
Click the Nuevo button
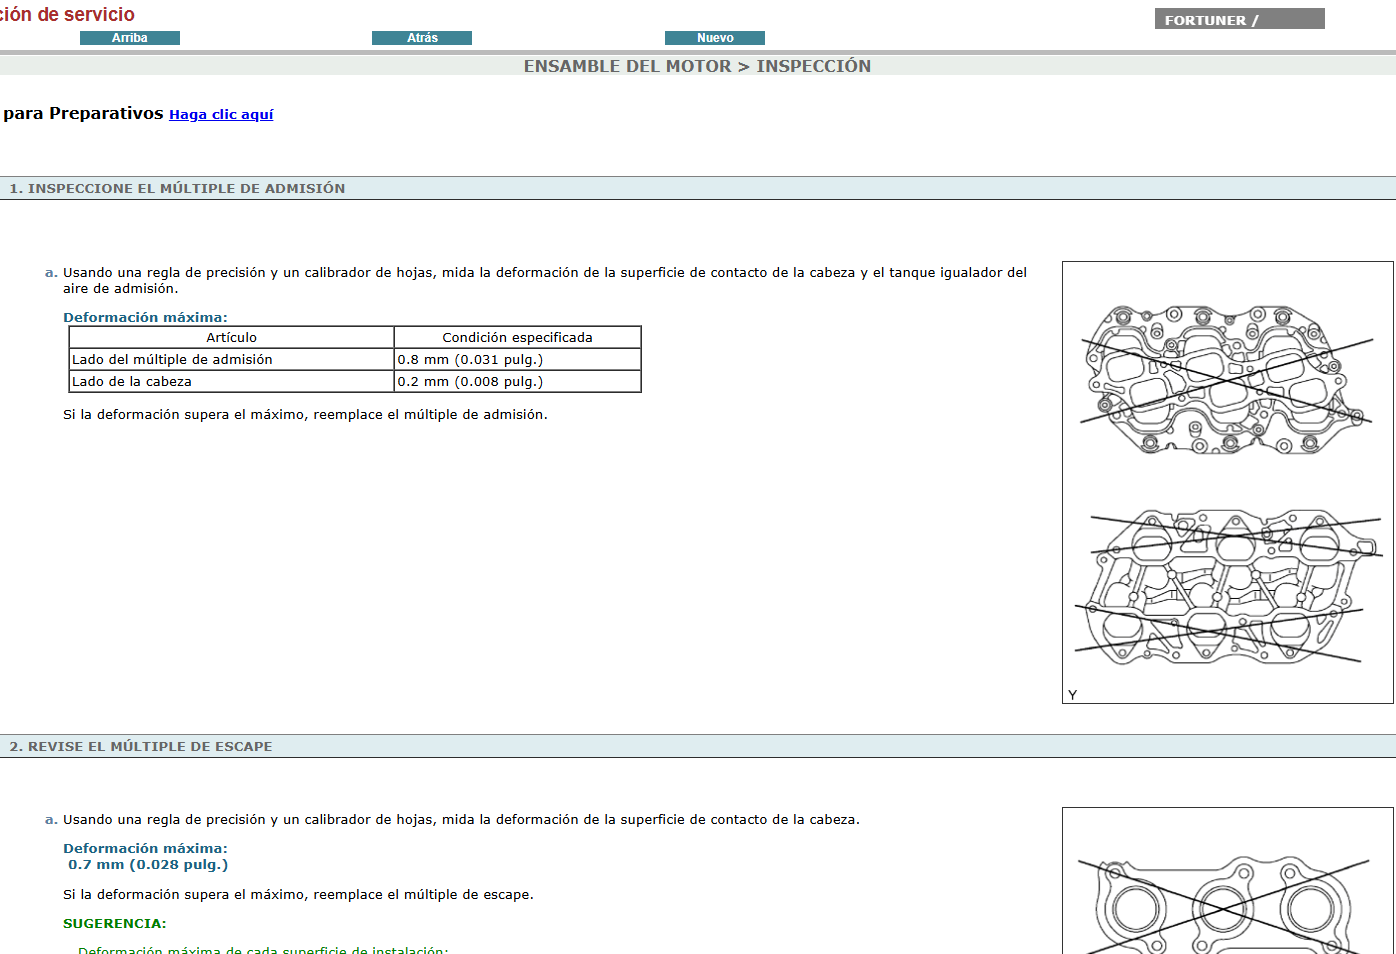point(714,37)
